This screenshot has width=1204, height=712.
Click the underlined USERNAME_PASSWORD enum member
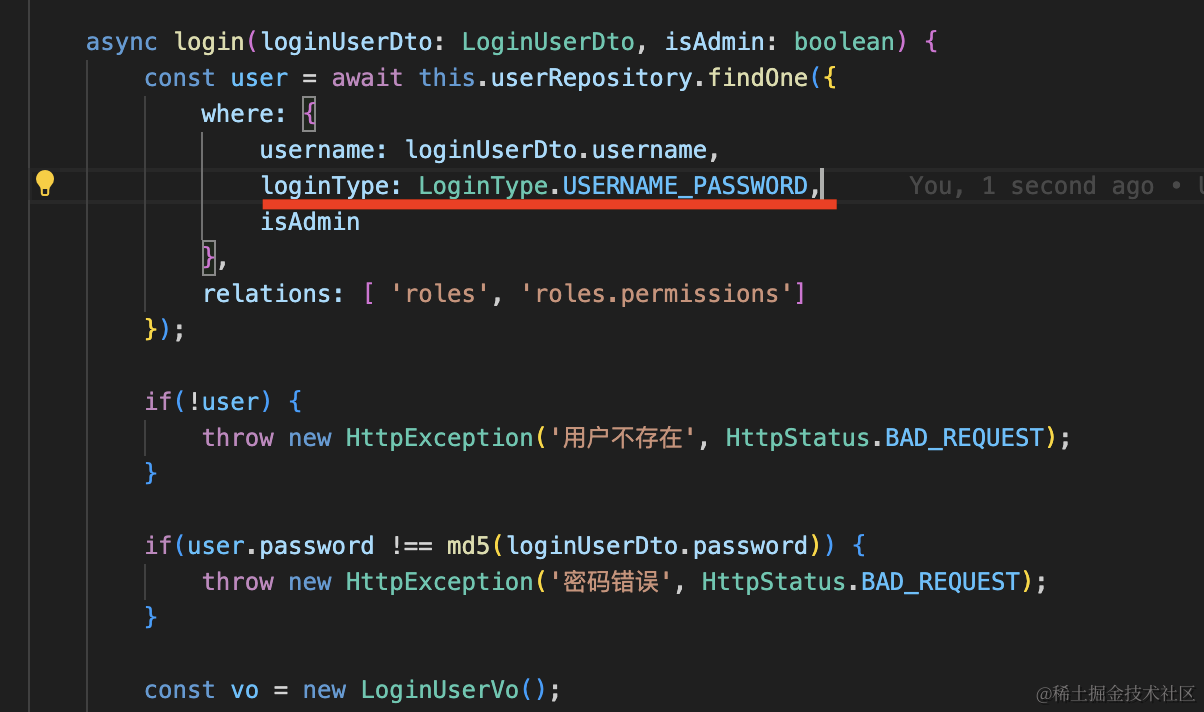click(685, 186)
